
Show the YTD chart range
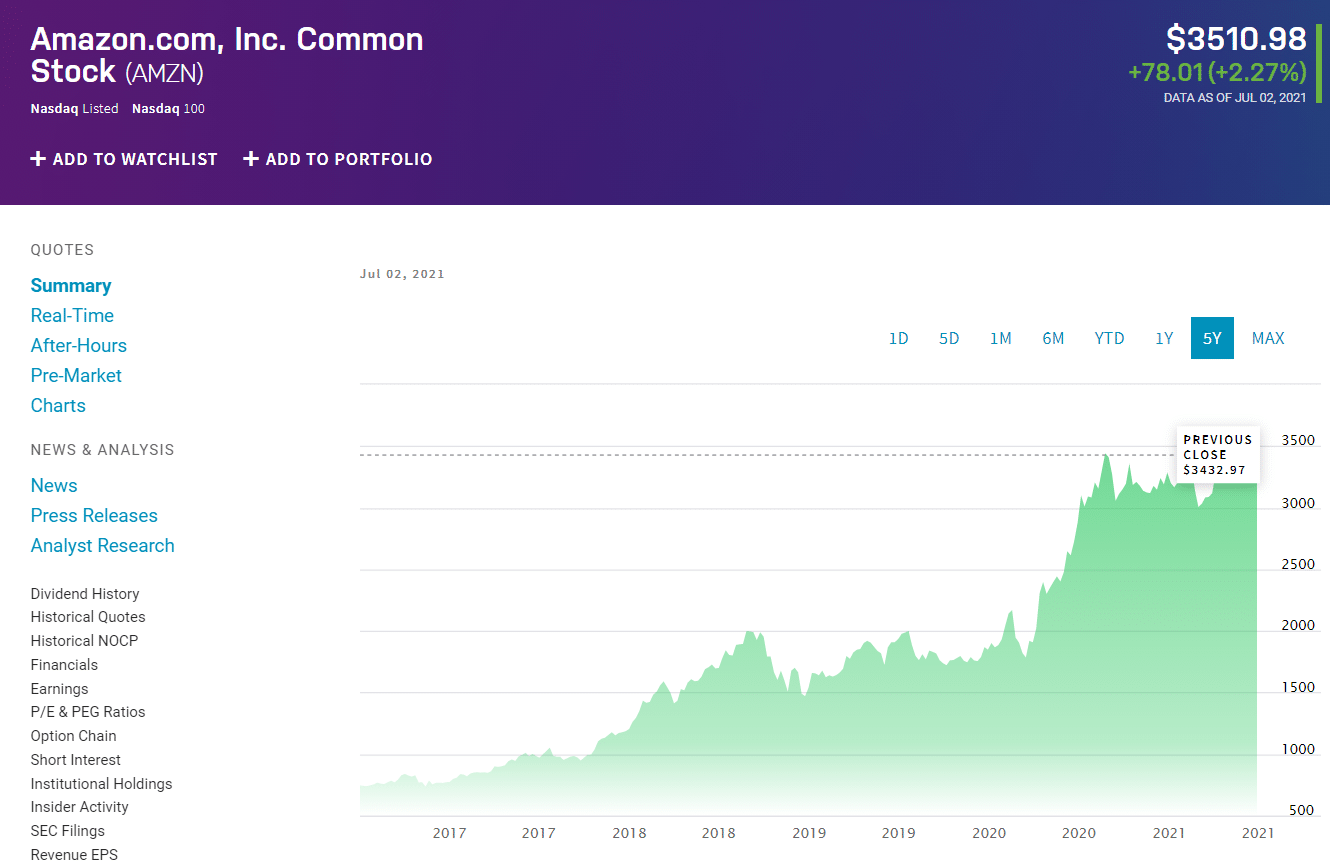click(1109, 338)
